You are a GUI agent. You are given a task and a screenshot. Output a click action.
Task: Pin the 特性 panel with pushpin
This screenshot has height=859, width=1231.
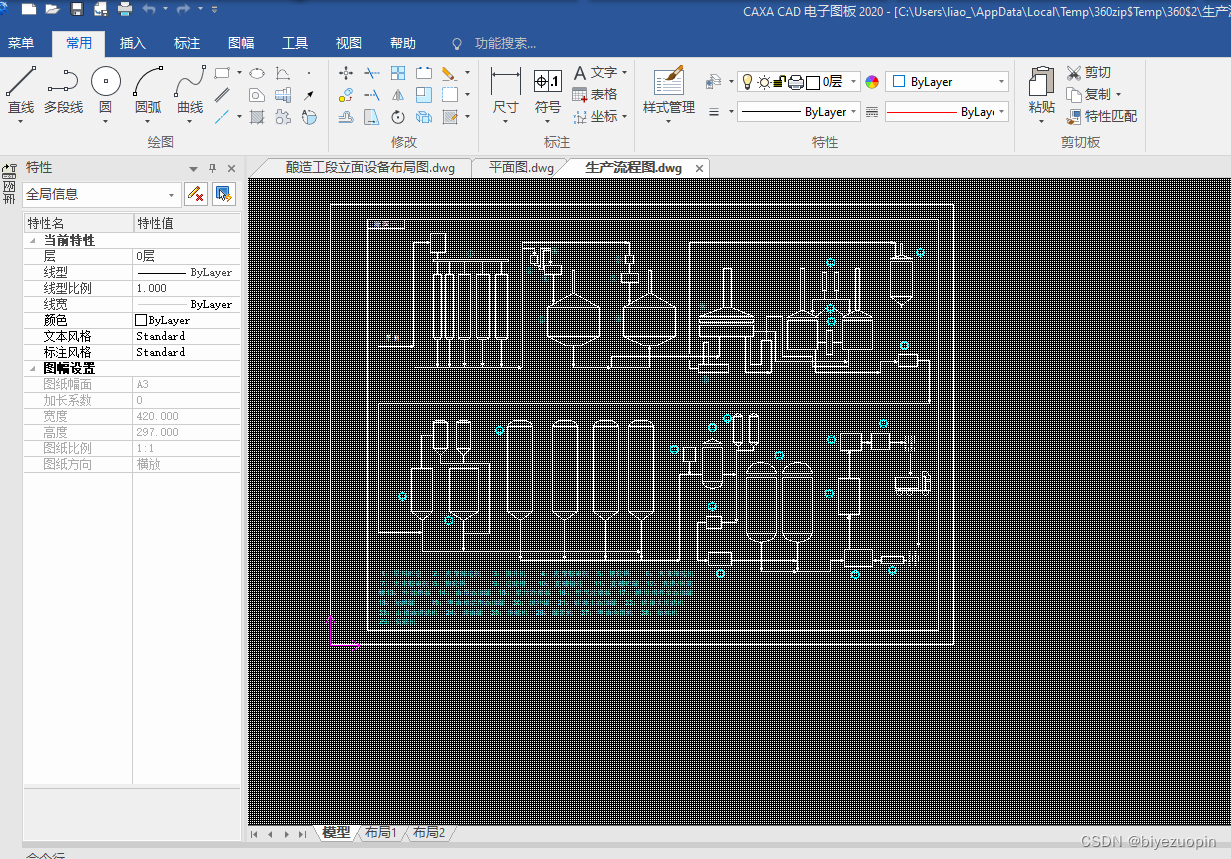tap(212, 168)
